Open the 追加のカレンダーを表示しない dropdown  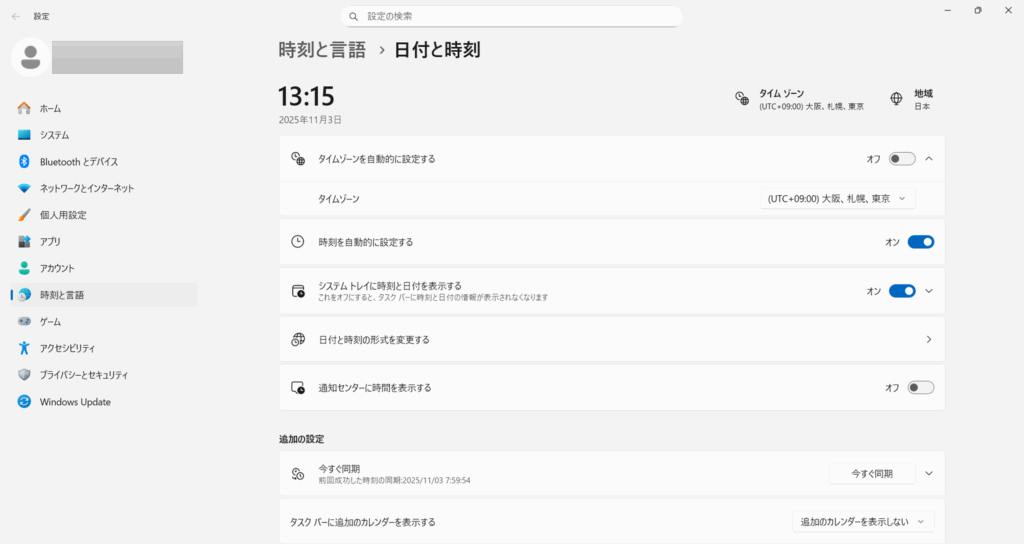pos(862,522)
